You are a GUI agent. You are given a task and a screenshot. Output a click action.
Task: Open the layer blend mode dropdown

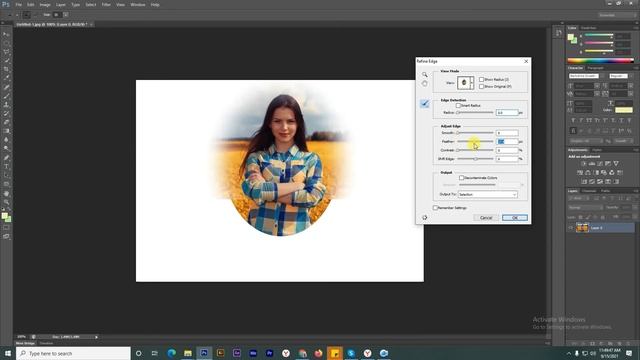(585, 207)
